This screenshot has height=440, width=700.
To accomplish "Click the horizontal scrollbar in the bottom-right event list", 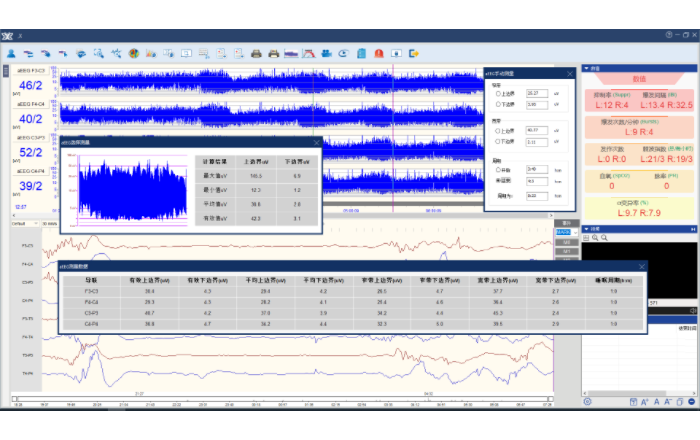I will click(x=639, y=394).
